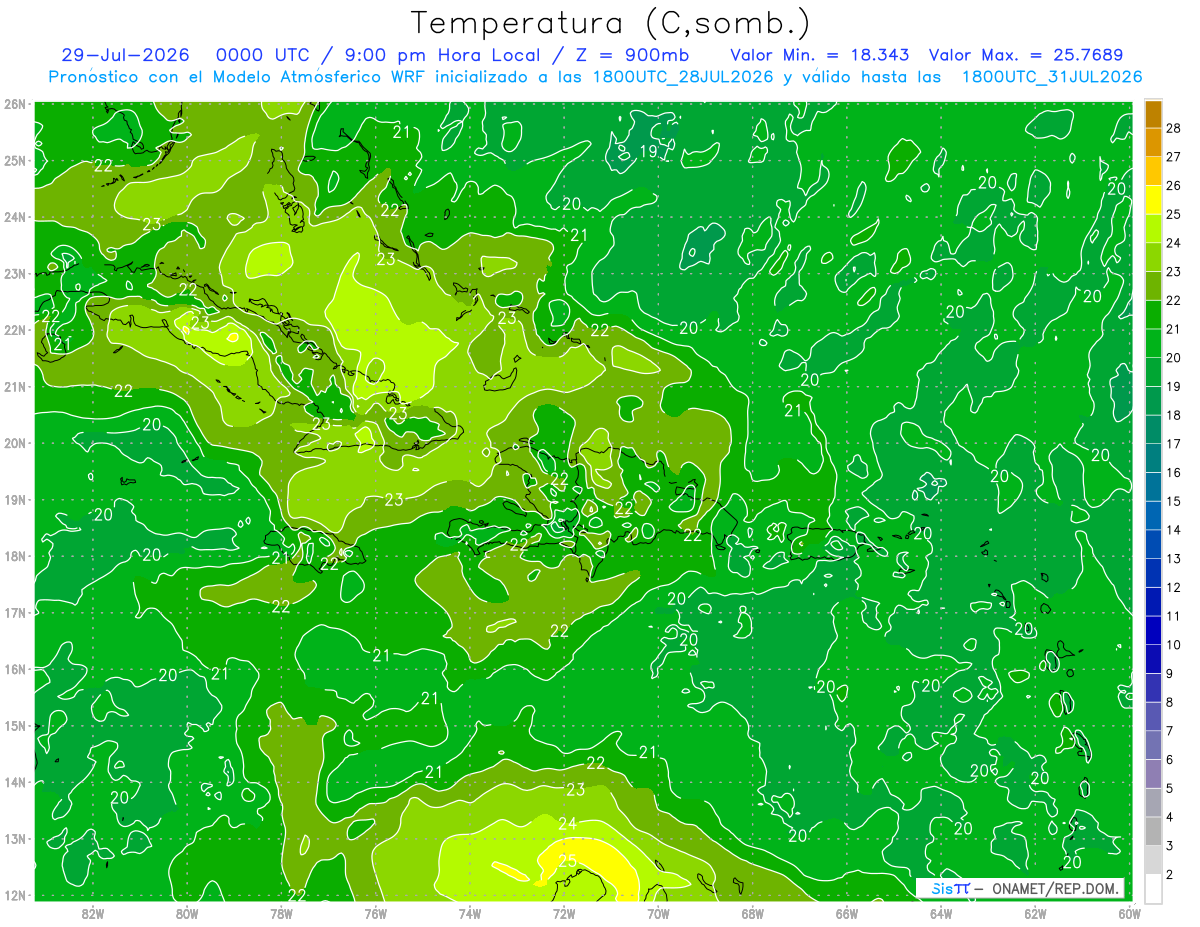The width and height of the screenshot is (1200, 927).
Task: Click the color bar segment between 23 and 24
Action: [x=1153, y=257]
